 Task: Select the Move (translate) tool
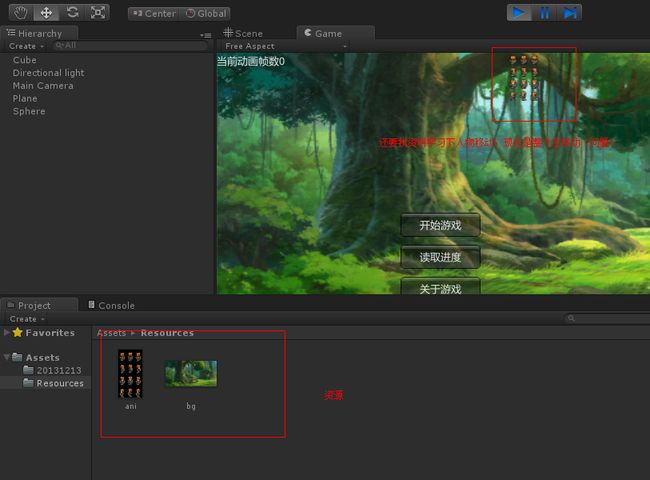tap(46, 13)
